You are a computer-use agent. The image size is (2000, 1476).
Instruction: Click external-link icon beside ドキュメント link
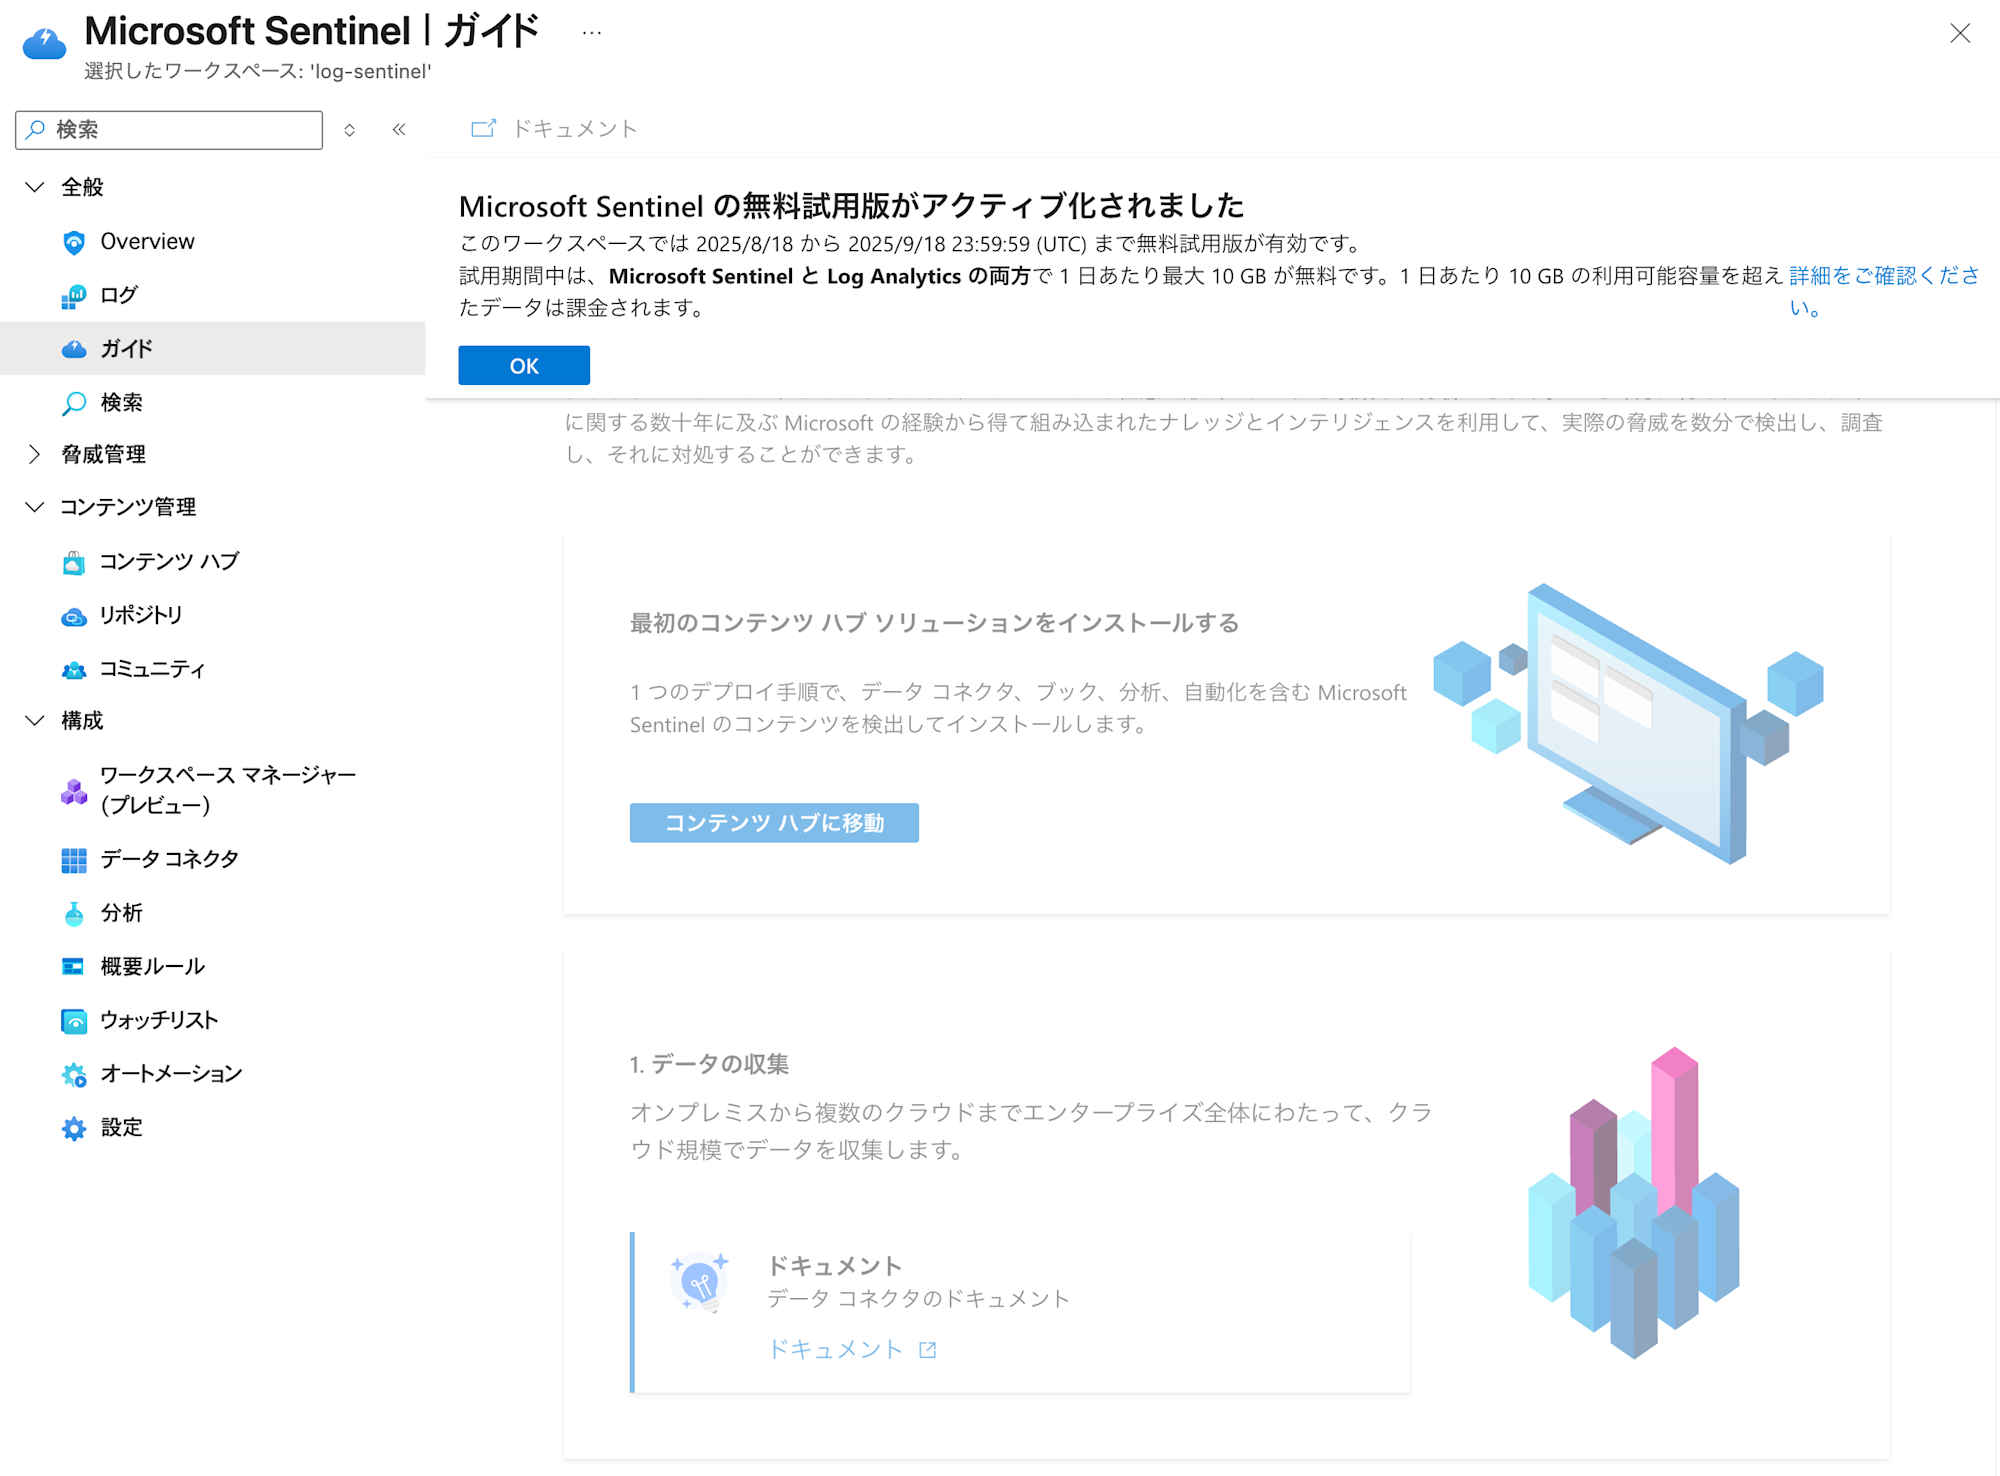click(x=928, y=1350)
